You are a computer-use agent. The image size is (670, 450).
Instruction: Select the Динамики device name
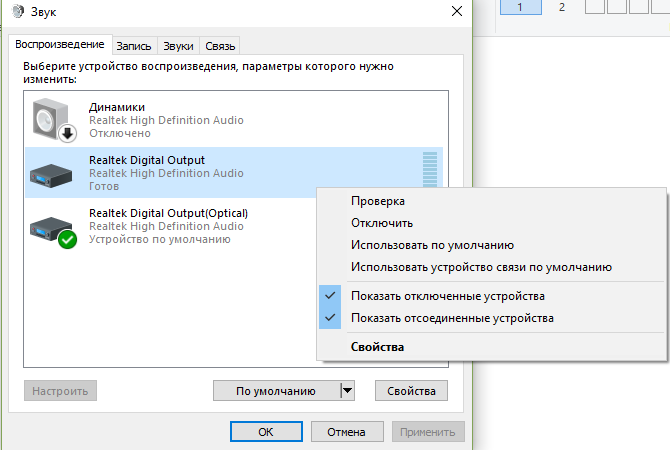(117, 107)
